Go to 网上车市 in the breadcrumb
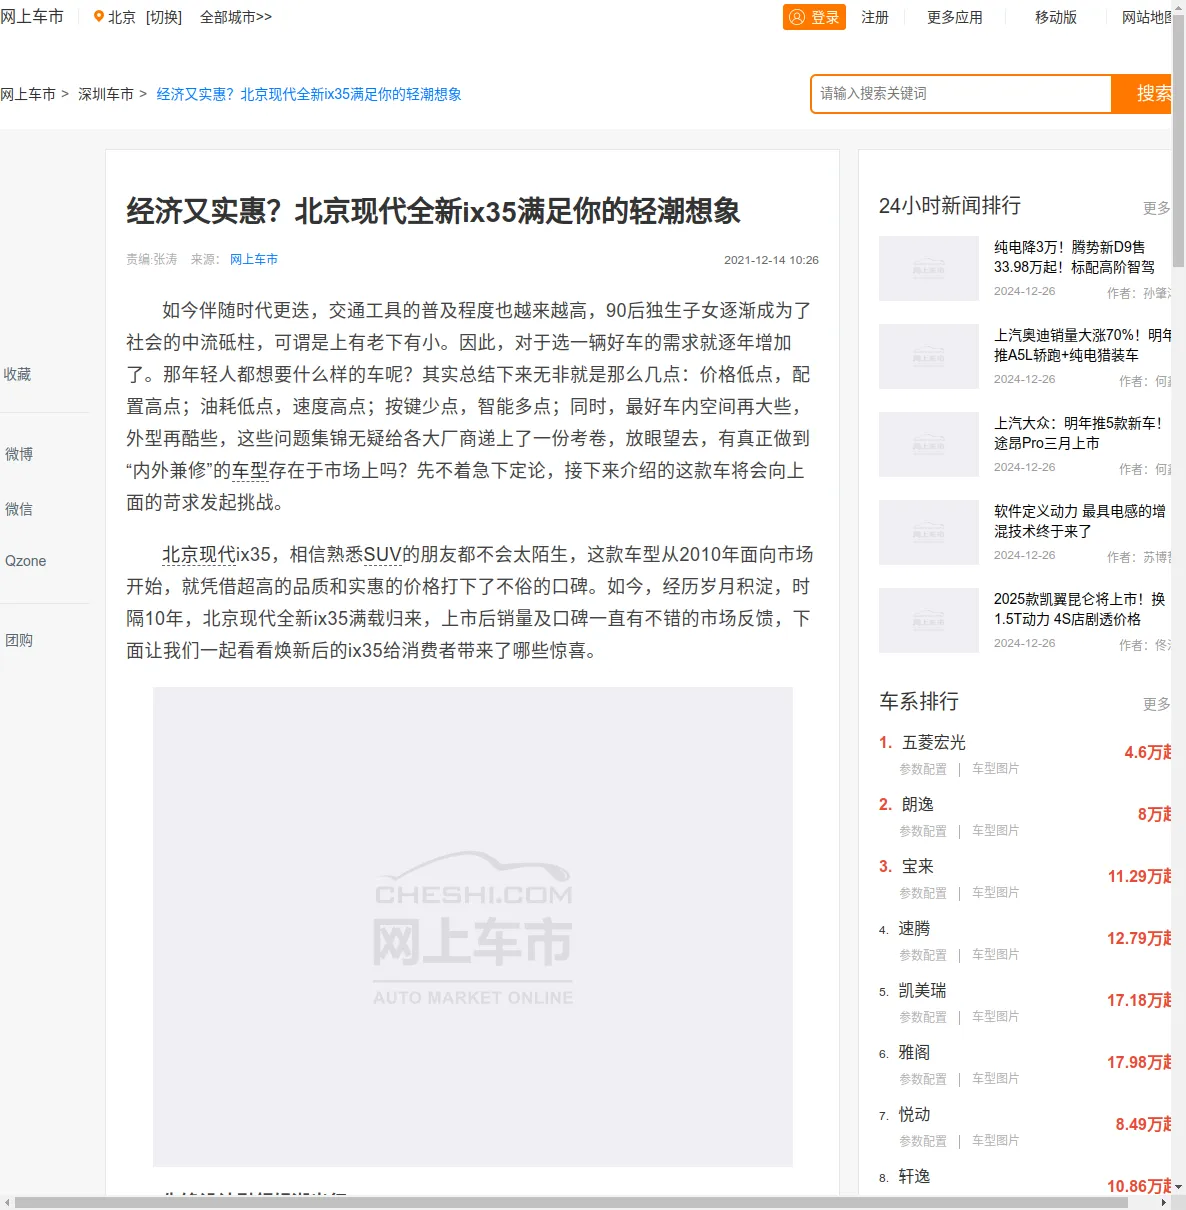Screen dimensions: 1186x1210 [28, 94]
